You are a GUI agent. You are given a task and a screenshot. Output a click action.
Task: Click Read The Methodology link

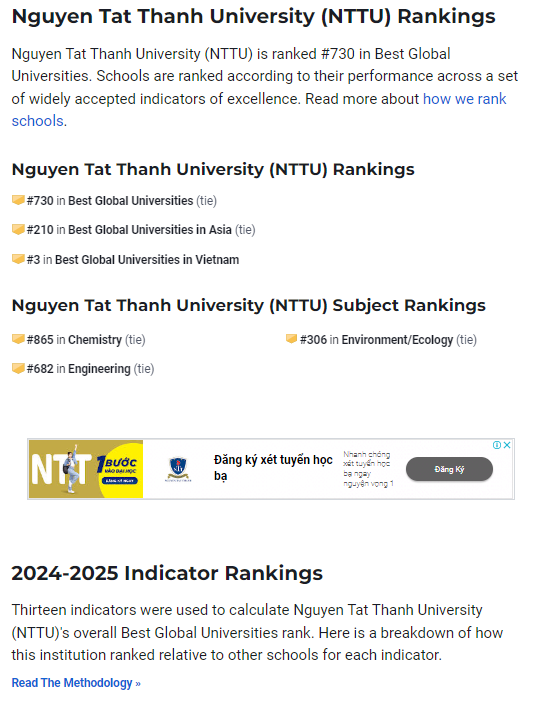tap(76, 683)
